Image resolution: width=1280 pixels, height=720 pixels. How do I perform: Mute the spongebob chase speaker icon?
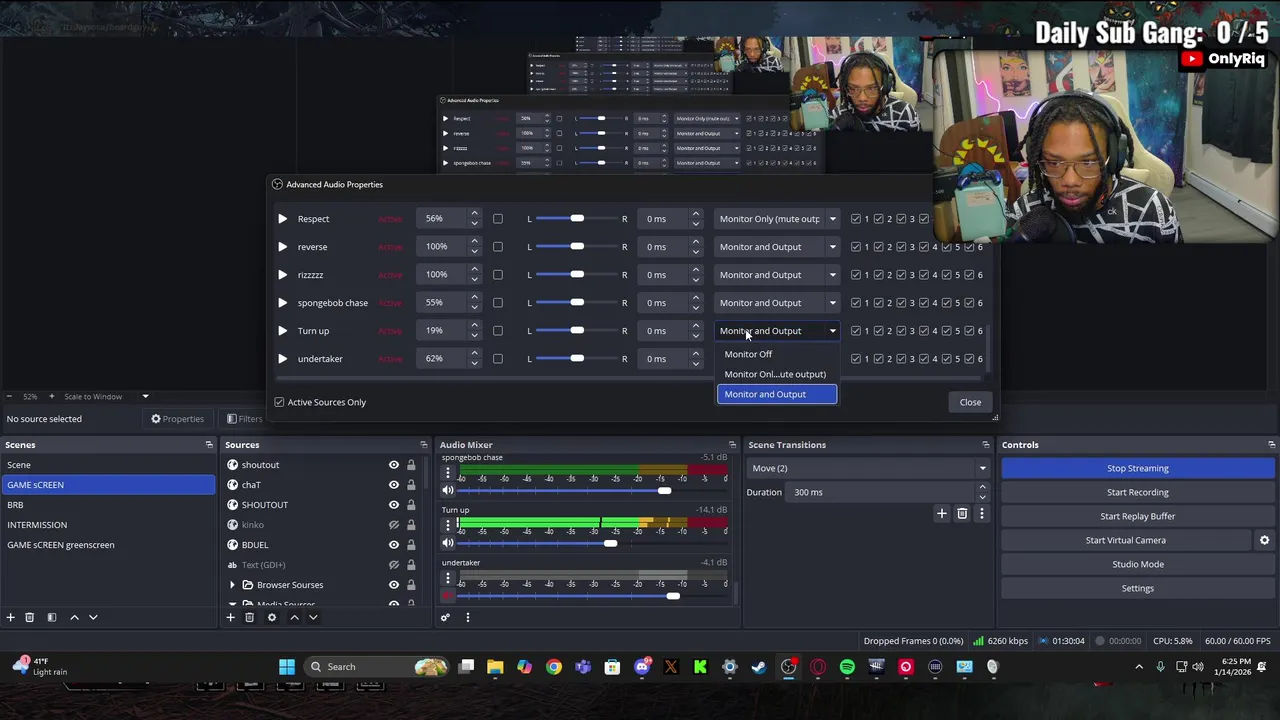448,490
